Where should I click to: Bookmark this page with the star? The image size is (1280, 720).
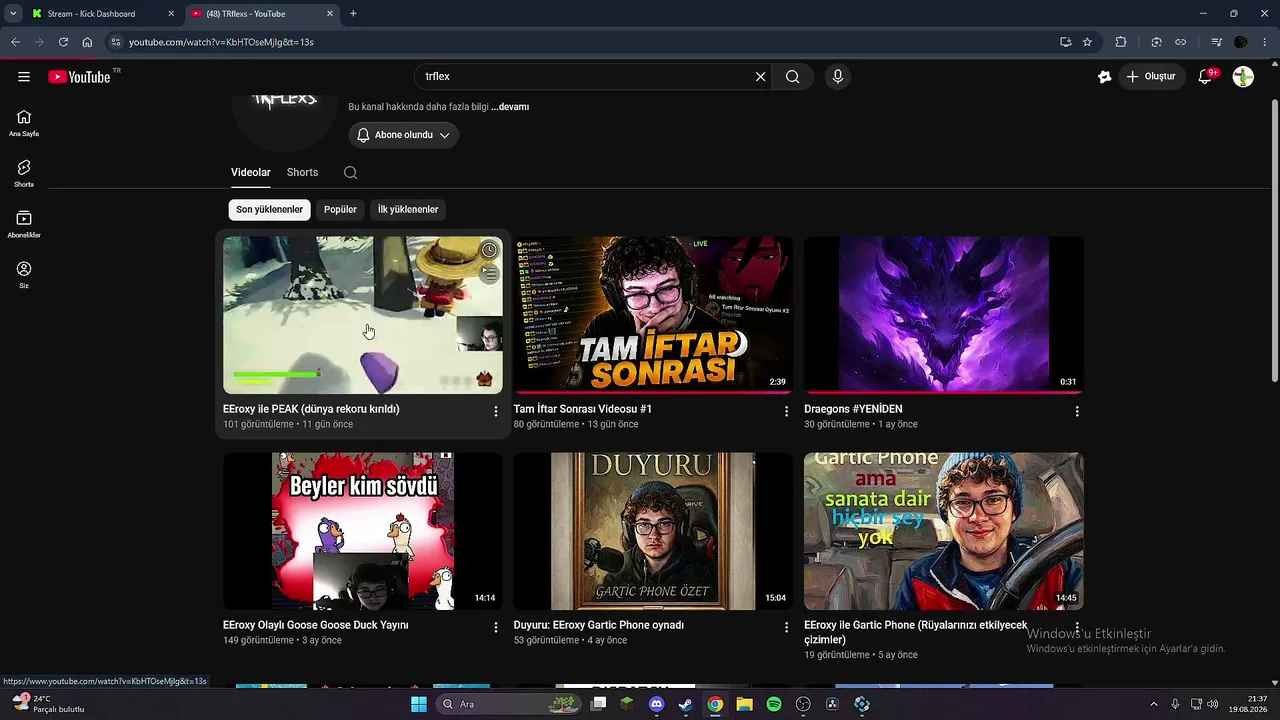coord(1087,42)
